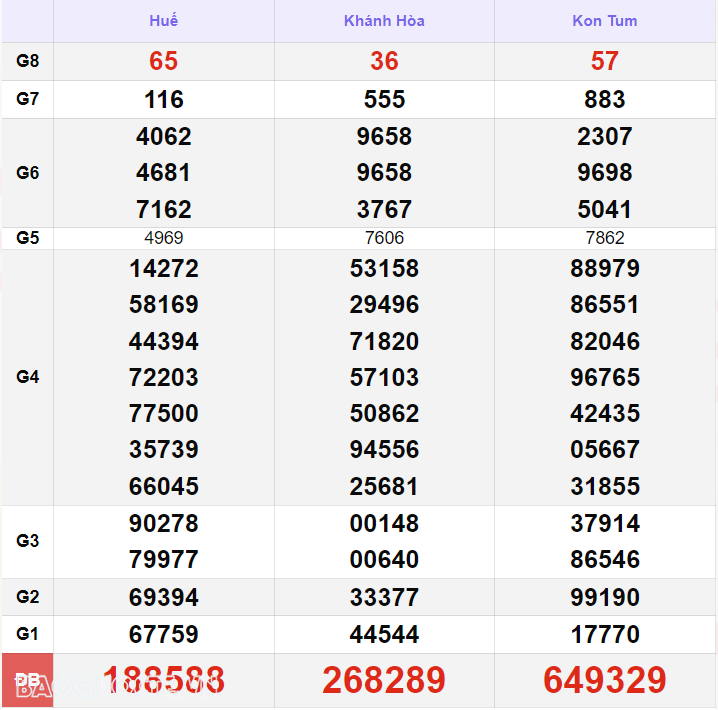Image resolution: width=718 pixels, height=710 pixels.
Task: Click the G5 row label
Action: coord(28,238)
